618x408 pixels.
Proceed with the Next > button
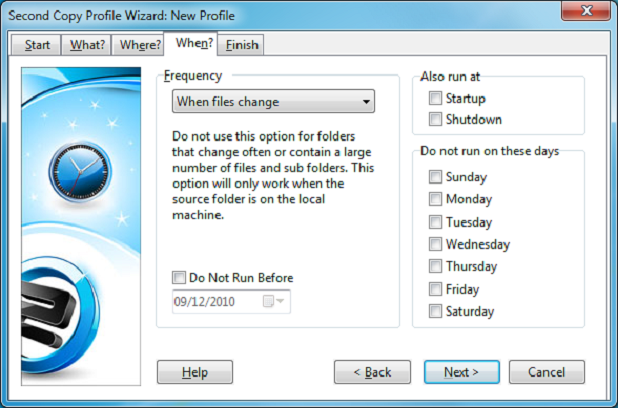(x=462, y=372)
